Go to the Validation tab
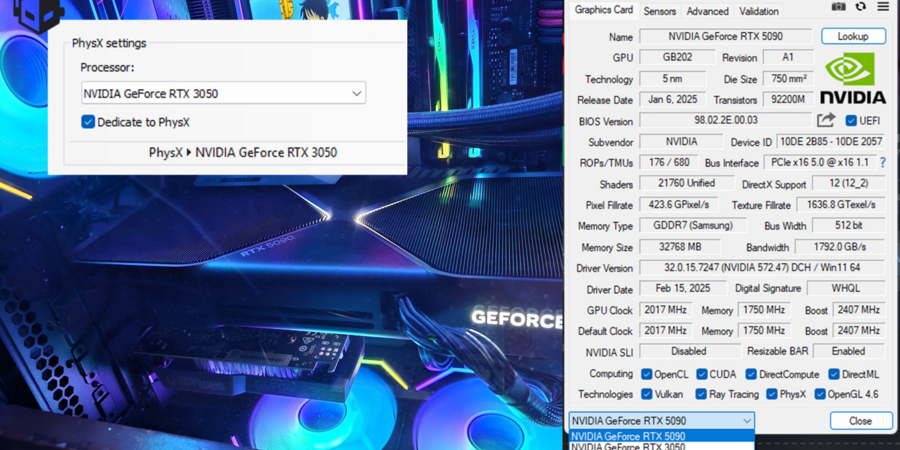The height and width of the screenshot is (450, 900). tap(759, 11)
